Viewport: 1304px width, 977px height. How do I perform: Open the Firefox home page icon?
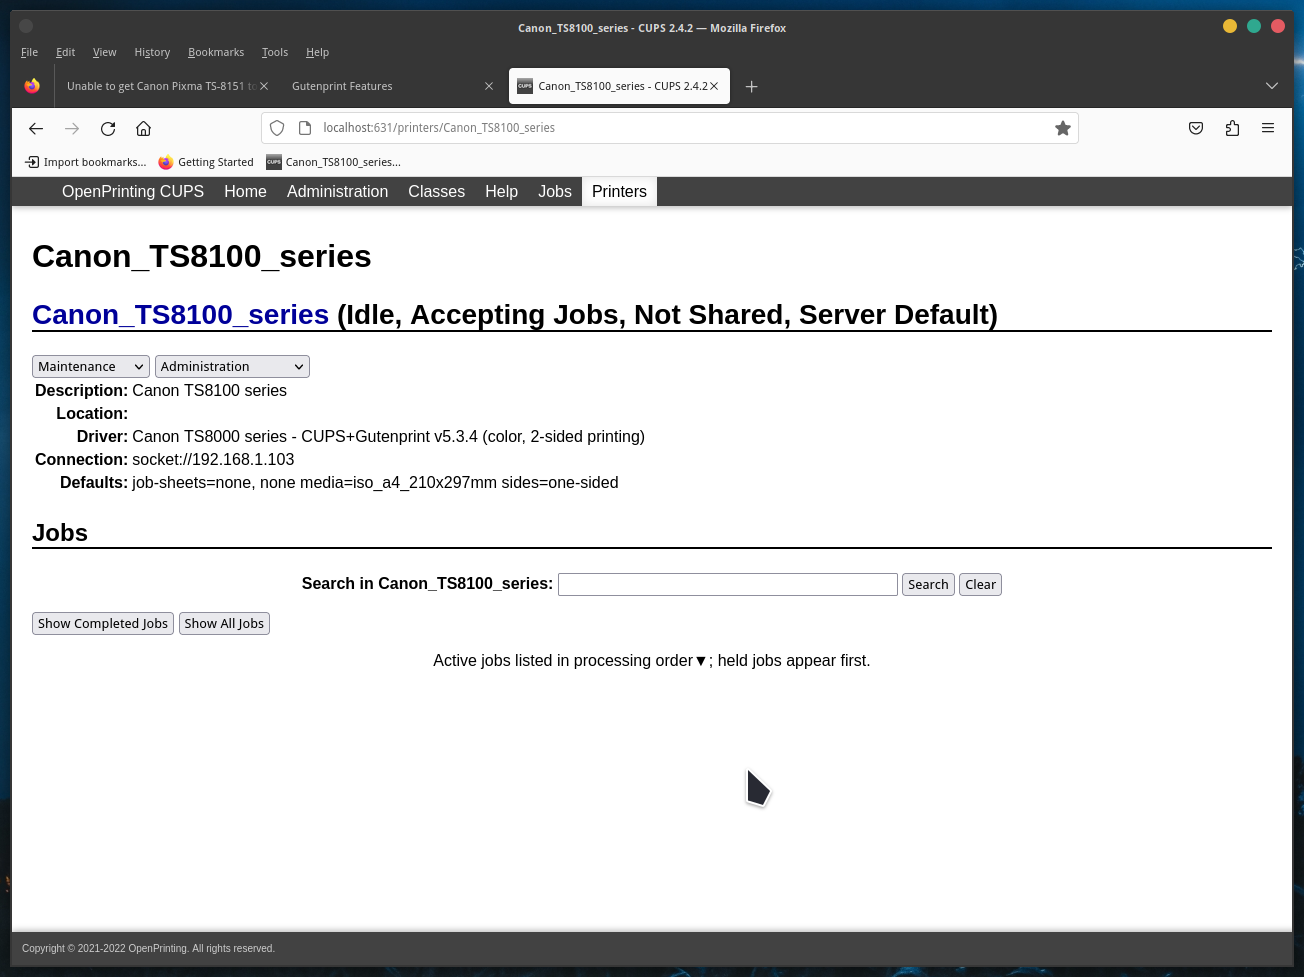(144, 128)
